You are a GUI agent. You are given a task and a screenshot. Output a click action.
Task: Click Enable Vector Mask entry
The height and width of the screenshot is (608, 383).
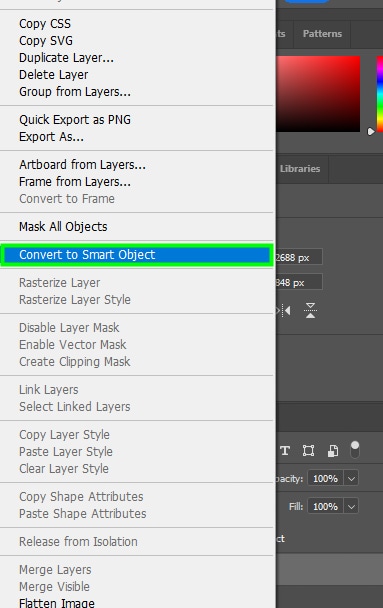click(x=72, y=345)
